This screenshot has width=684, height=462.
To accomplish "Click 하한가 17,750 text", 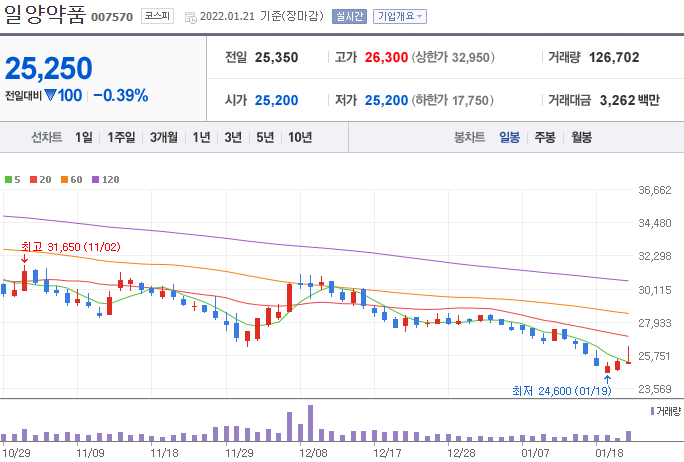I will [x=452, y=100].
